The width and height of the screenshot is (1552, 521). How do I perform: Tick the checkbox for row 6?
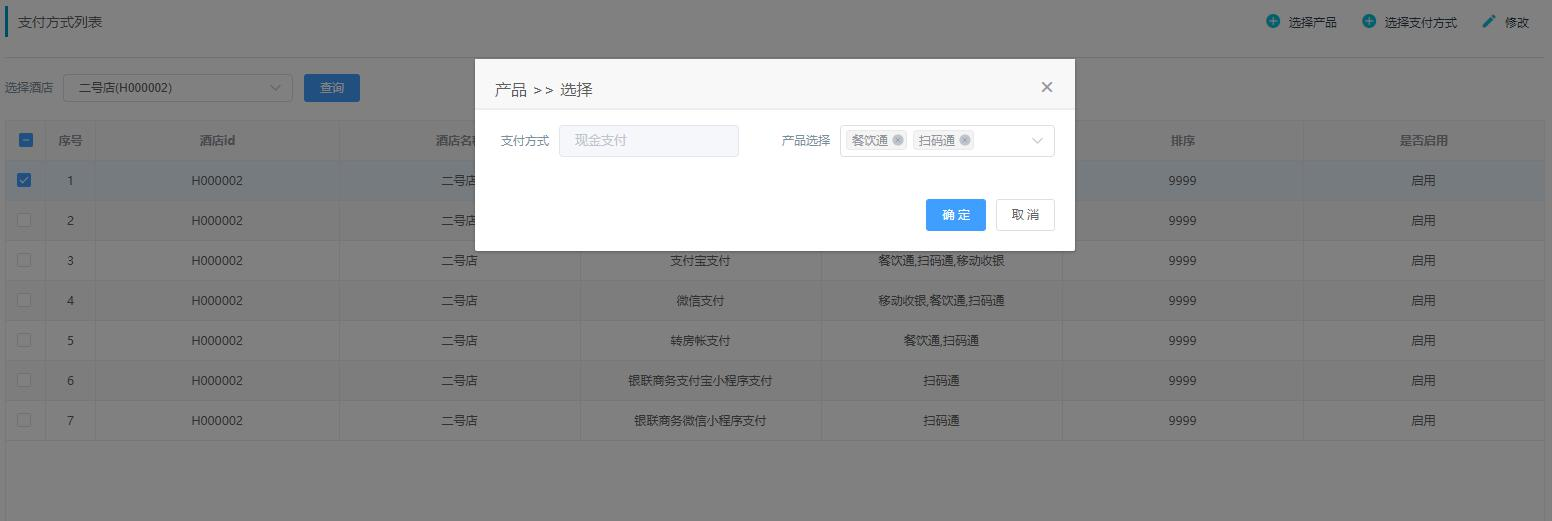coord(25,380)
